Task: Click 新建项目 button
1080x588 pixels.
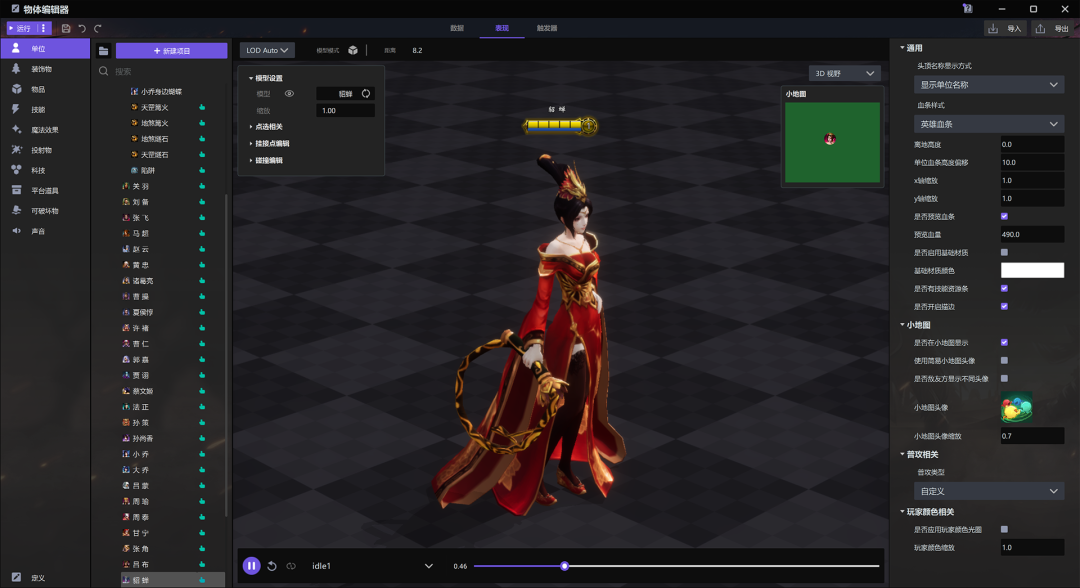Action: pyautogui.click(x=172, y=51)
